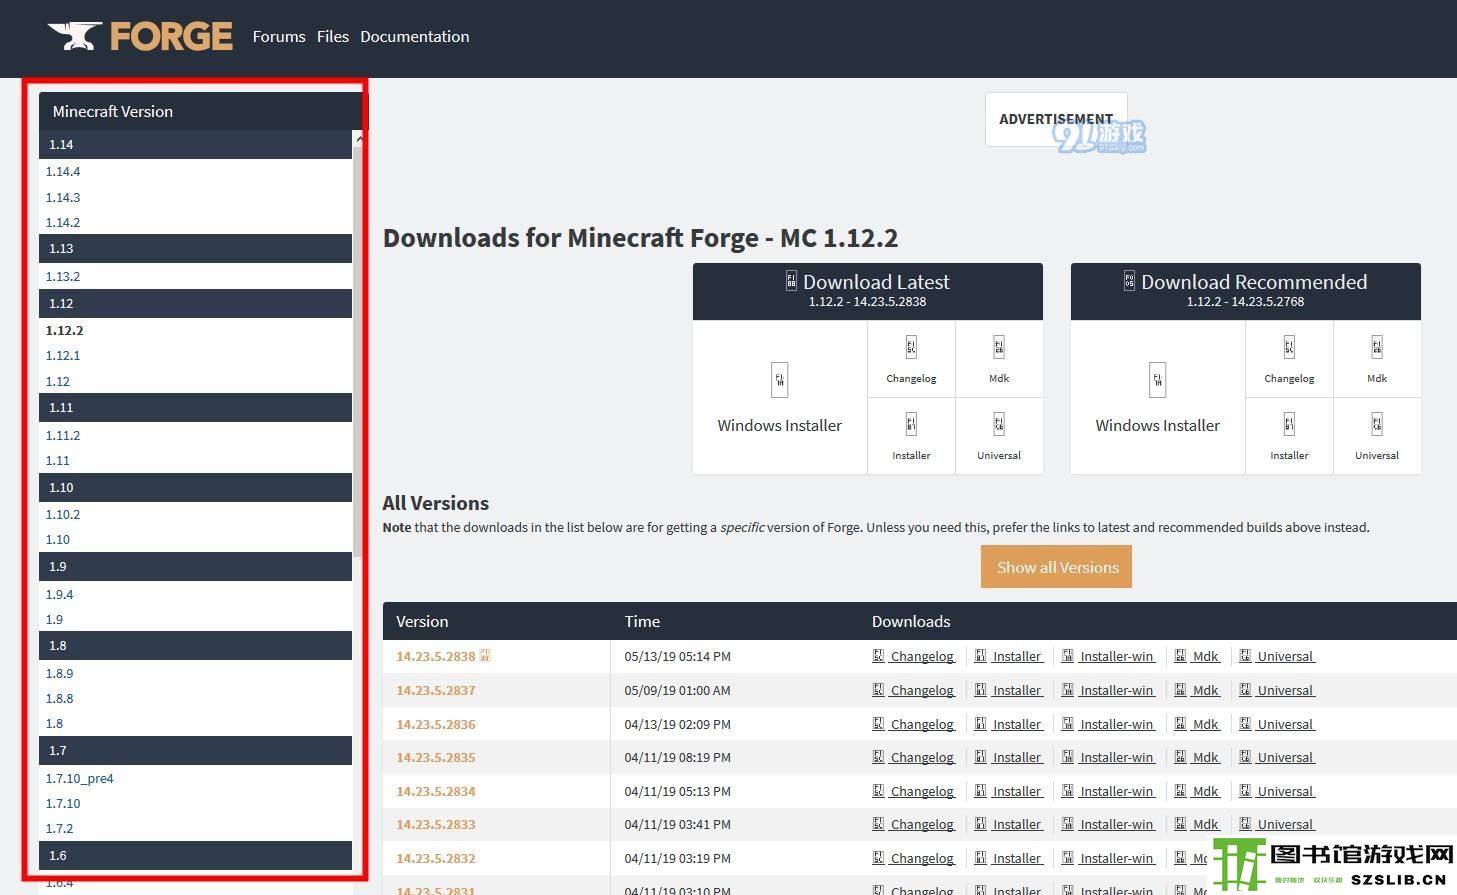The width and height of the screenshot is (1457, 895).
Task: Click version number 14.23.5.2838
Action: tap(436, 656)
